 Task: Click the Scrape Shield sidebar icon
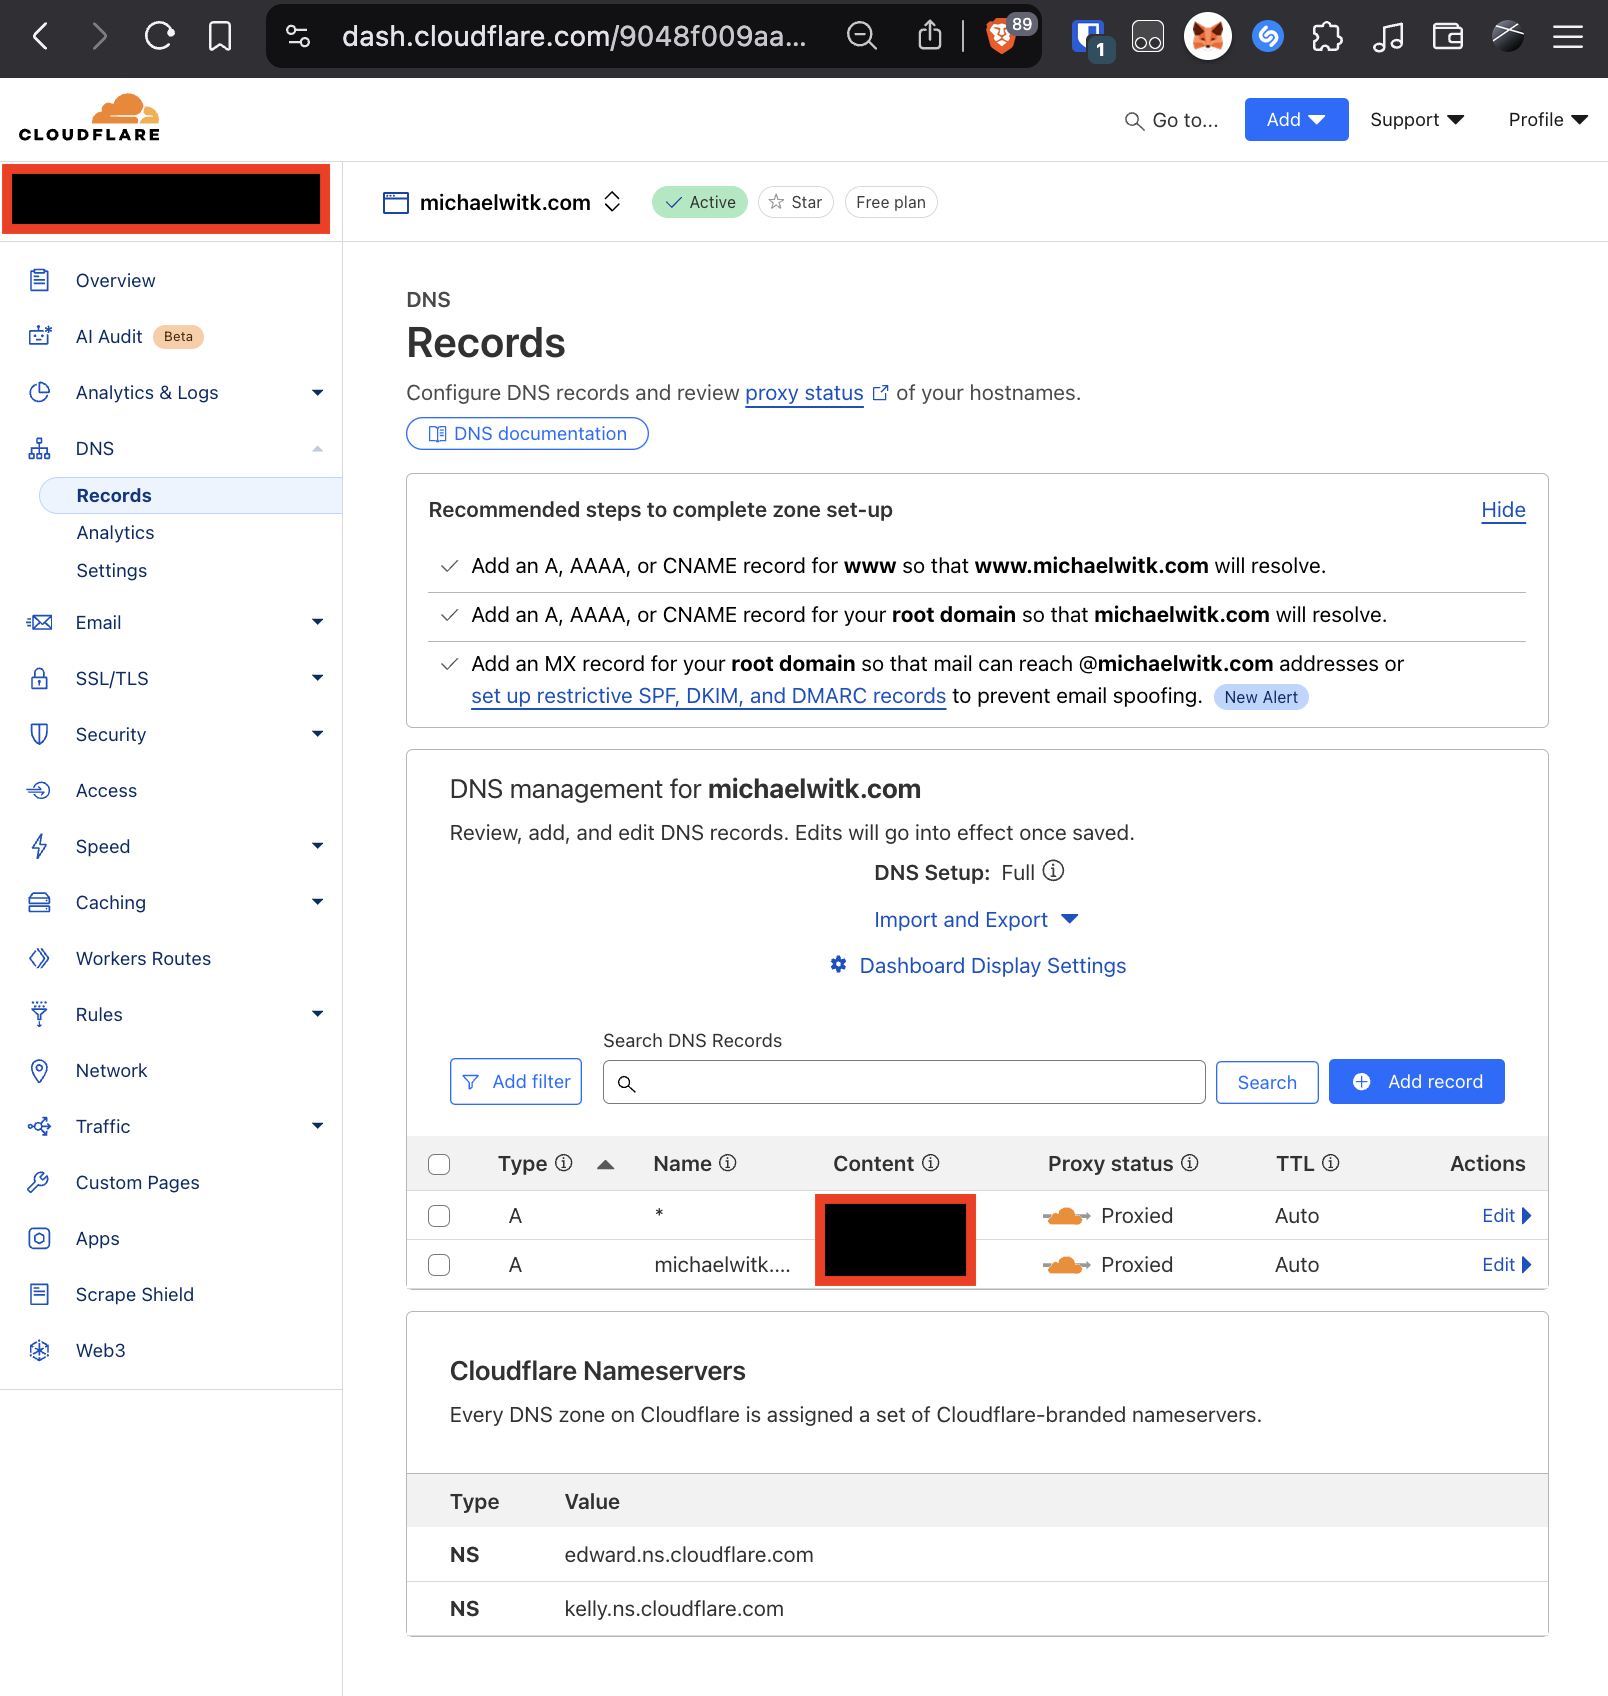tap(39, 1295)
